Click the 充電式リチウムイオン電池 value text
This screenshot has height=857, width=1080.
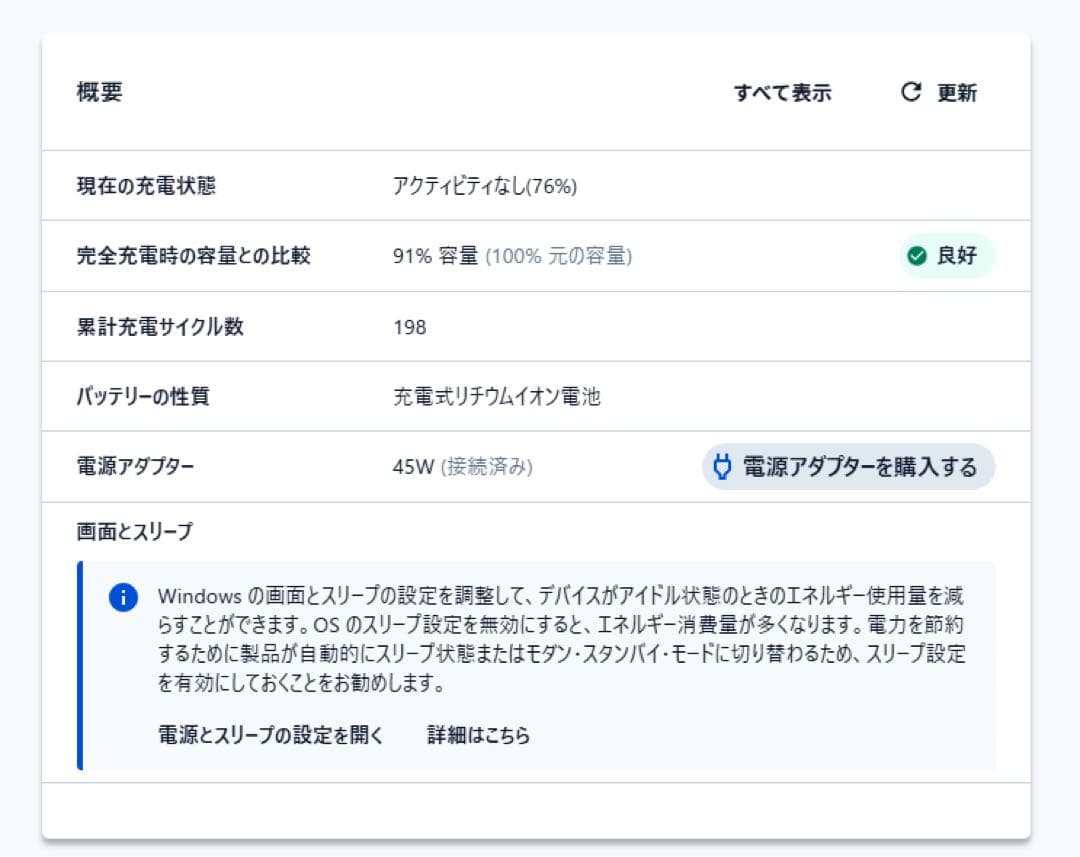496,397
